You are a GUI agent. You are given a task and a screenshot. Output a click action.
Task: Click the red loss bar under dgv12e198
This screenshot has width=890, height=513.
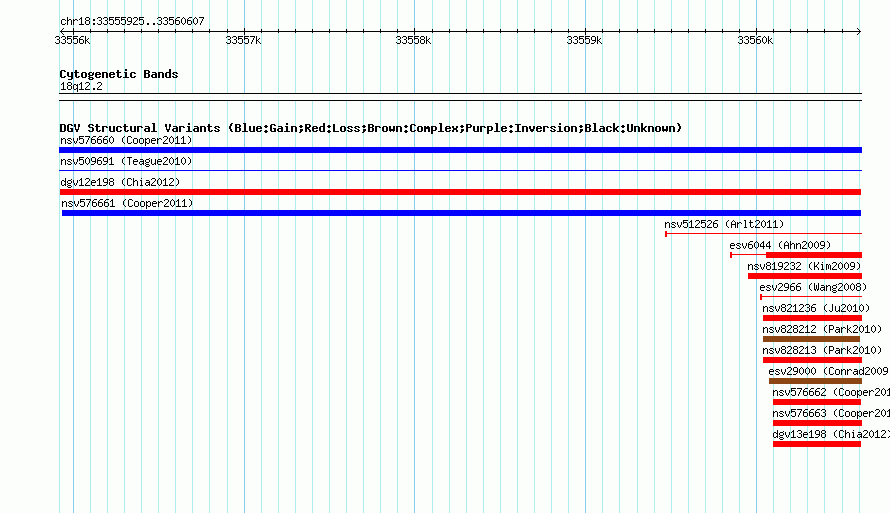click(460, 192)
